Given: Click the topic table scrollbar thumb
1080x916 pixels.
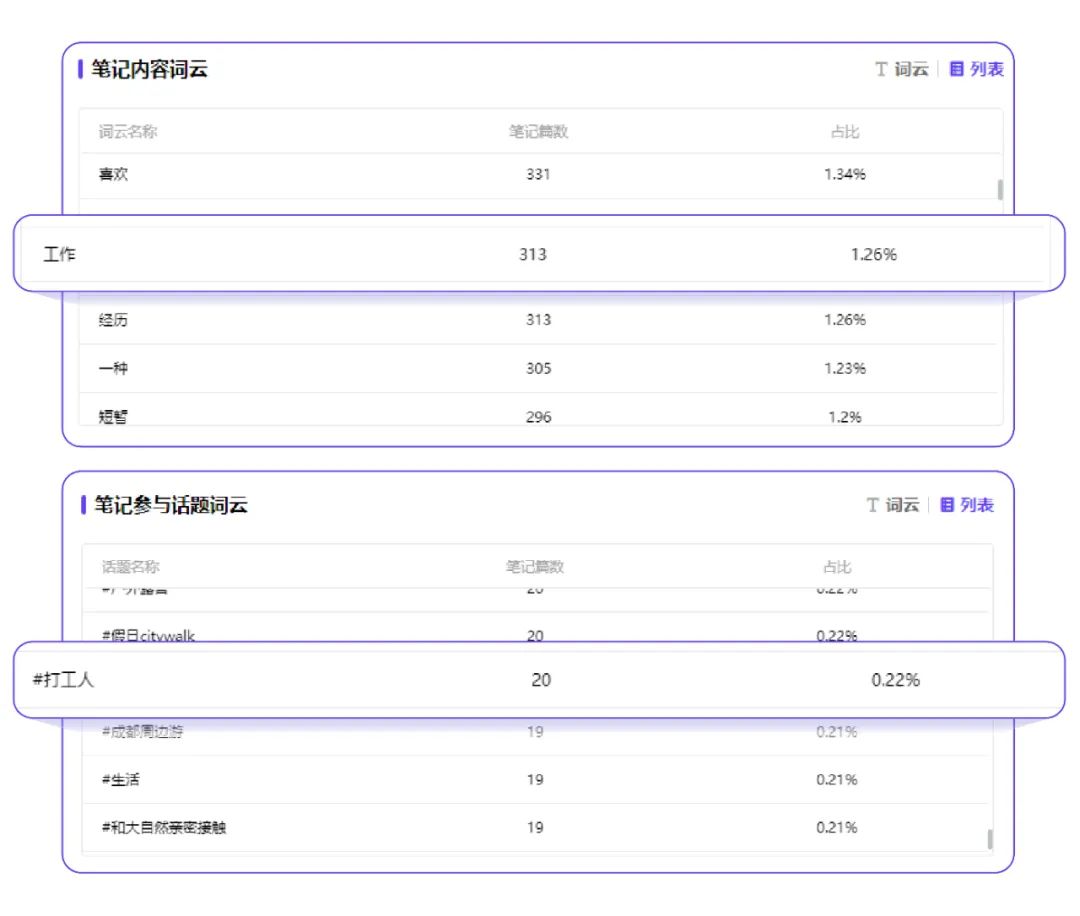Looking at the screenshot, I should coord(990,839).
